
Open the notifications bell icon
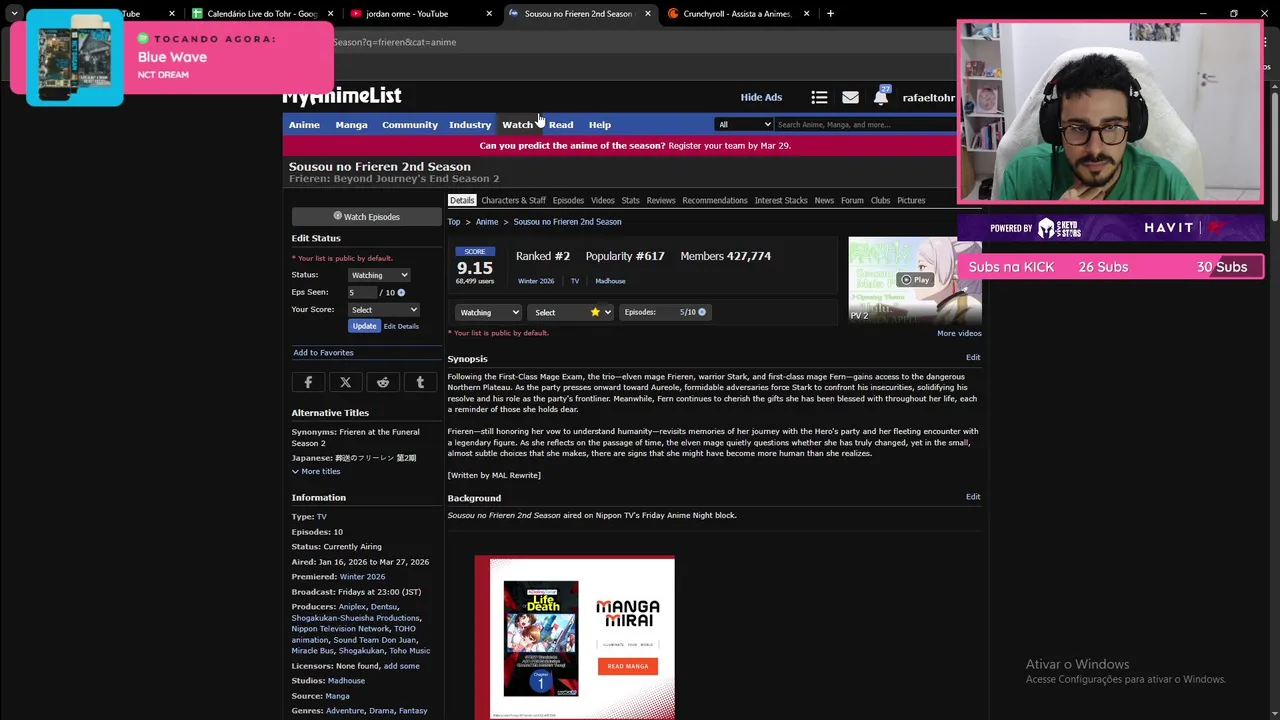(880, 98)
